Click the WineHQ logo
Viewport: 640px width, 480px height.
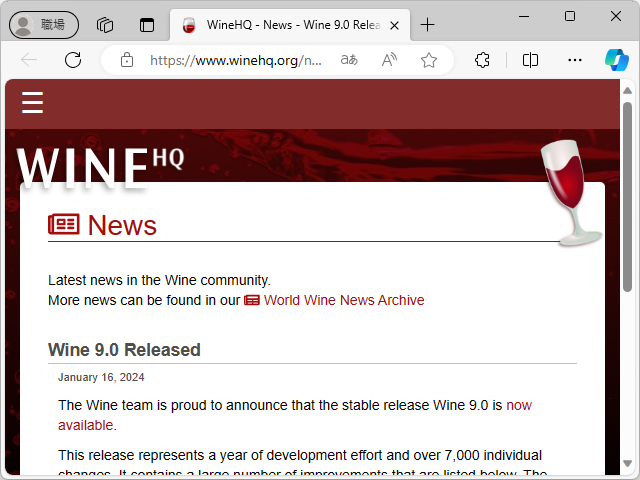point(100,168)
